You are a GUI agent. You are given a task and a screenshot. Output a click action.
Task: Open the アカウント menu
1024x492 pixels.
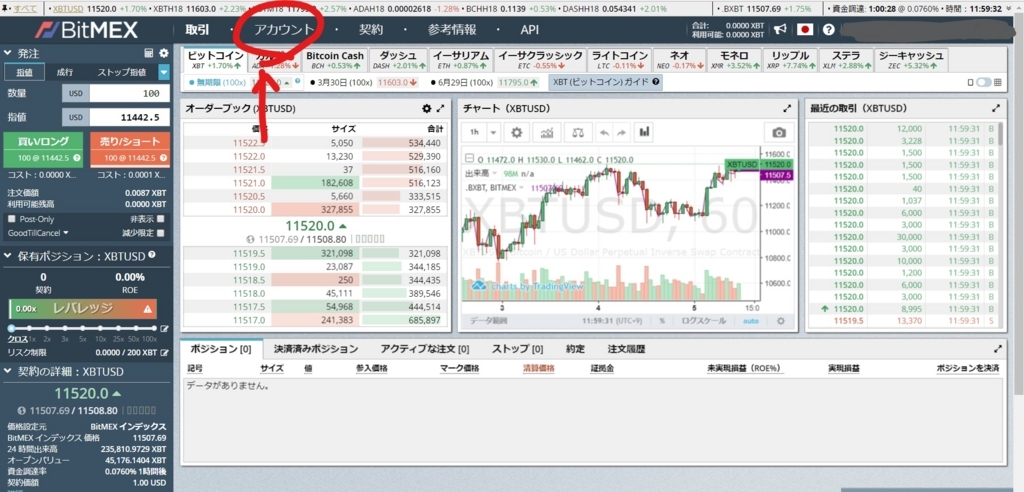(284, 29)
